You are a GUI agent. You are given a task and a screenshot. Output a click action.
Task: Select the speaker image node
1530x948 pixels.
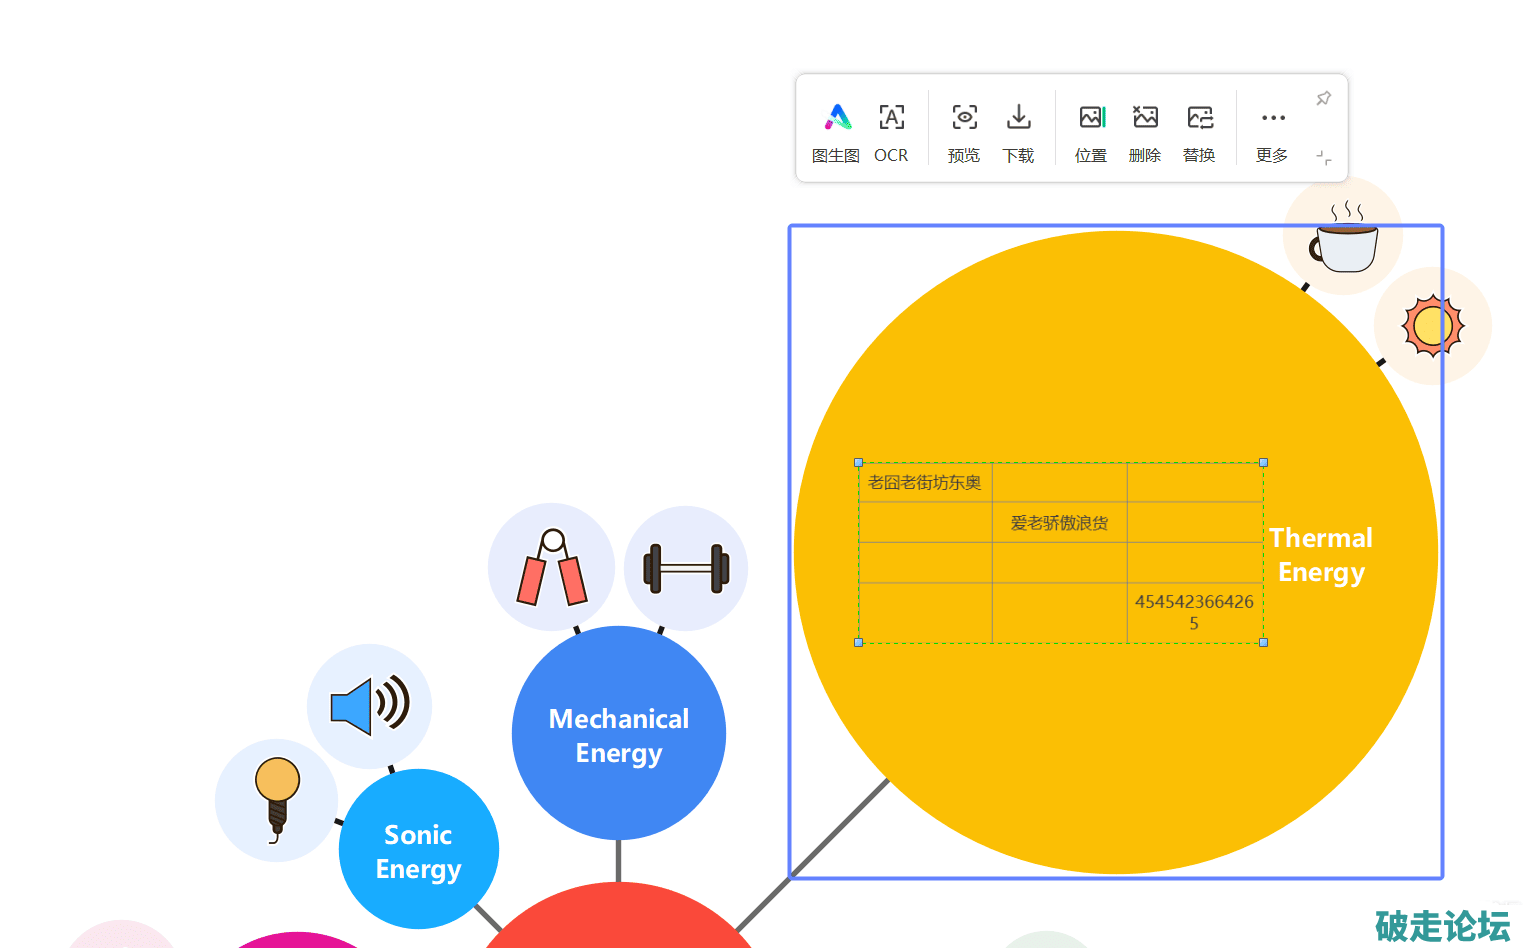369,706
